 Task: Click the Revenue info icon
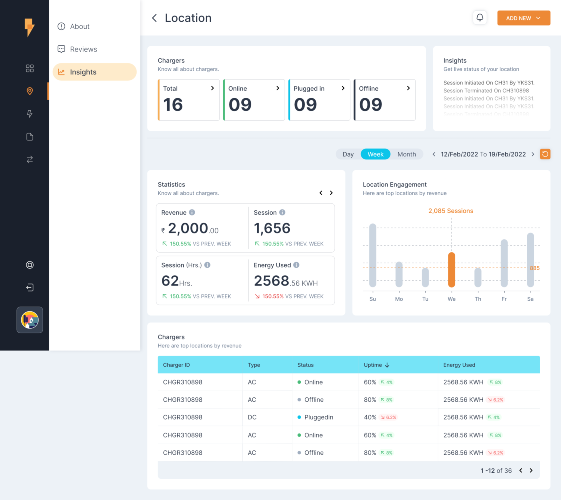(x=192, y=212)
